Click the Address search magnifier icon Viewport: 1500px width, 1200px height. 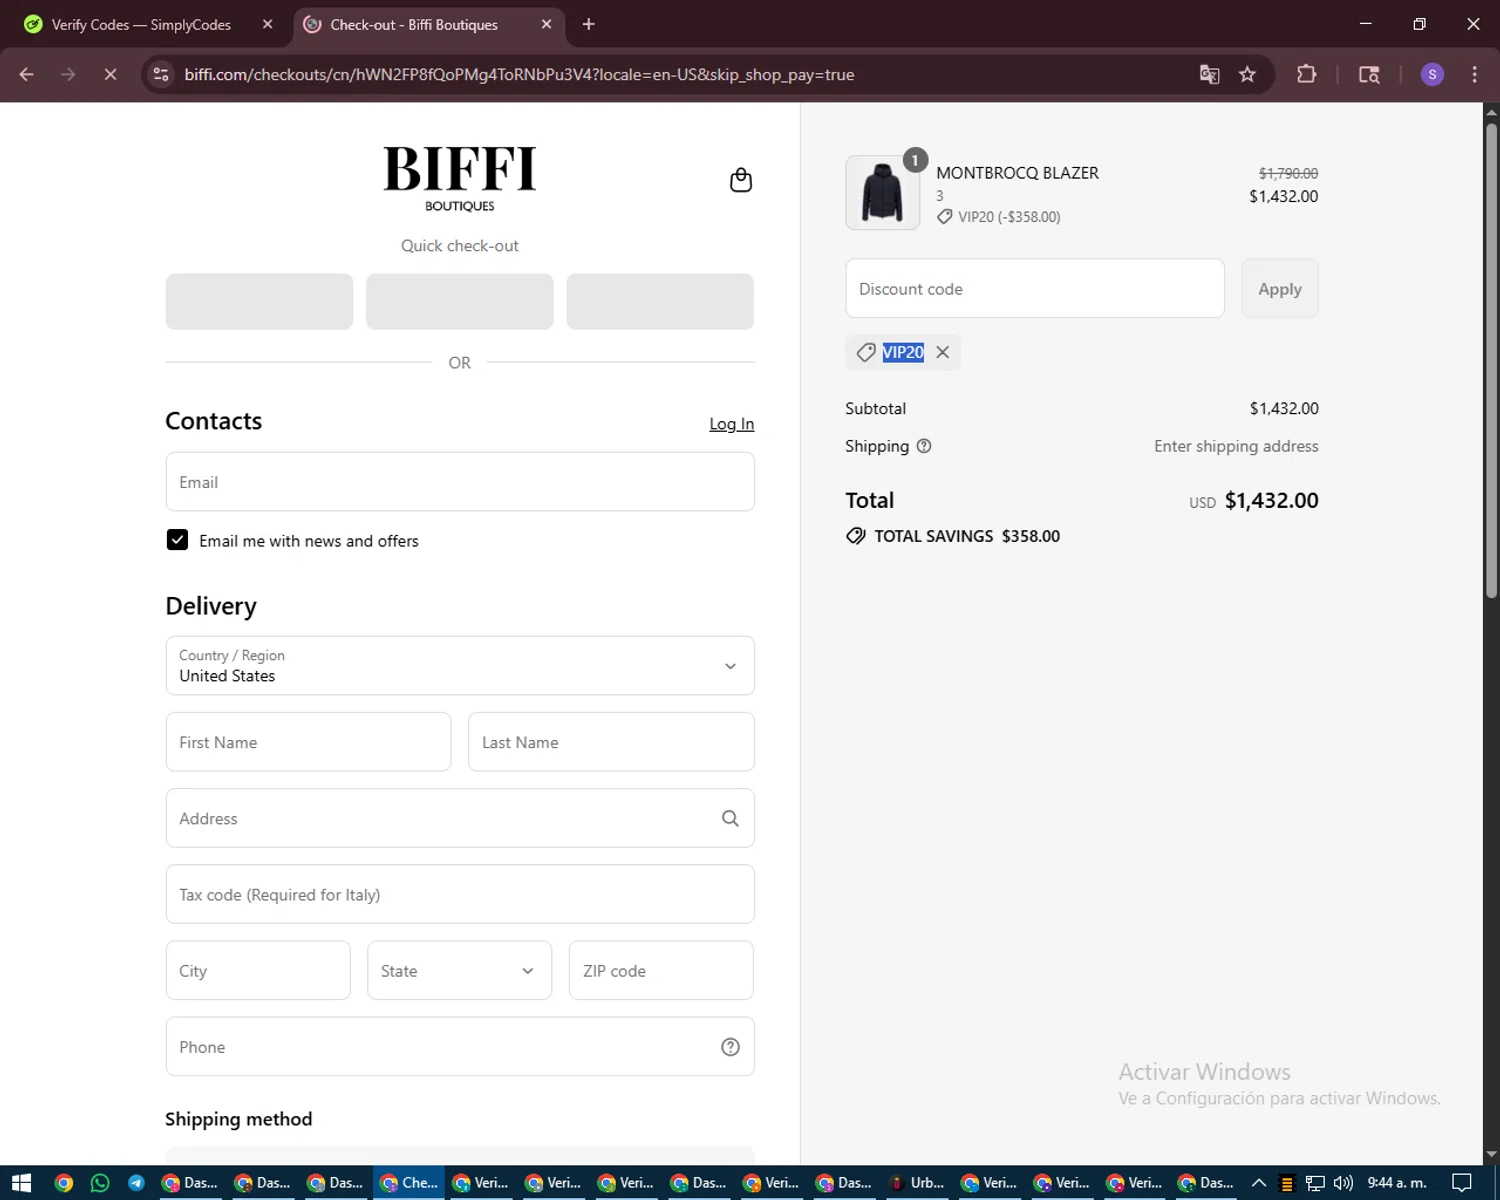tap(731, 818)
